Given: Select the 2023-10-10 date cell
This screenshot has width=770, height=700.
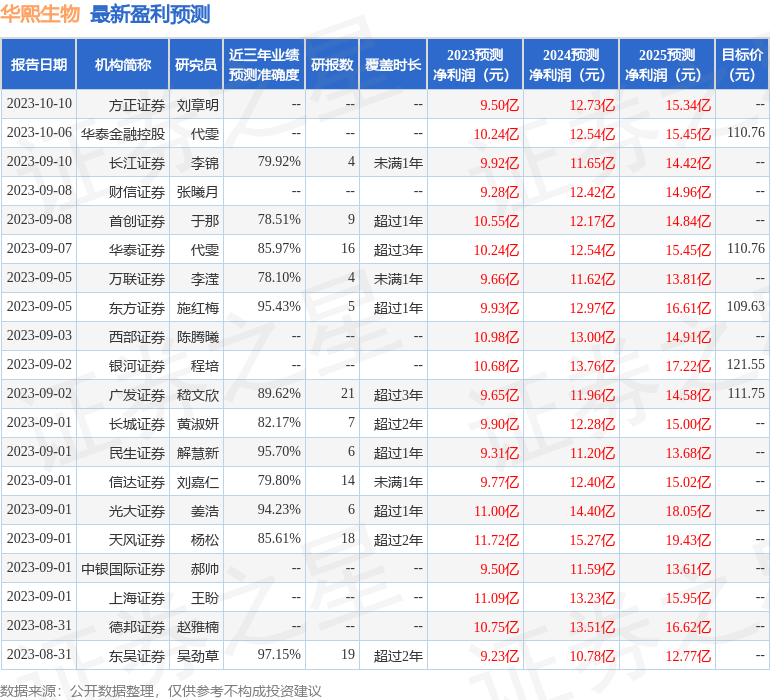Looking at the screenshot, I should coord(39,104).
